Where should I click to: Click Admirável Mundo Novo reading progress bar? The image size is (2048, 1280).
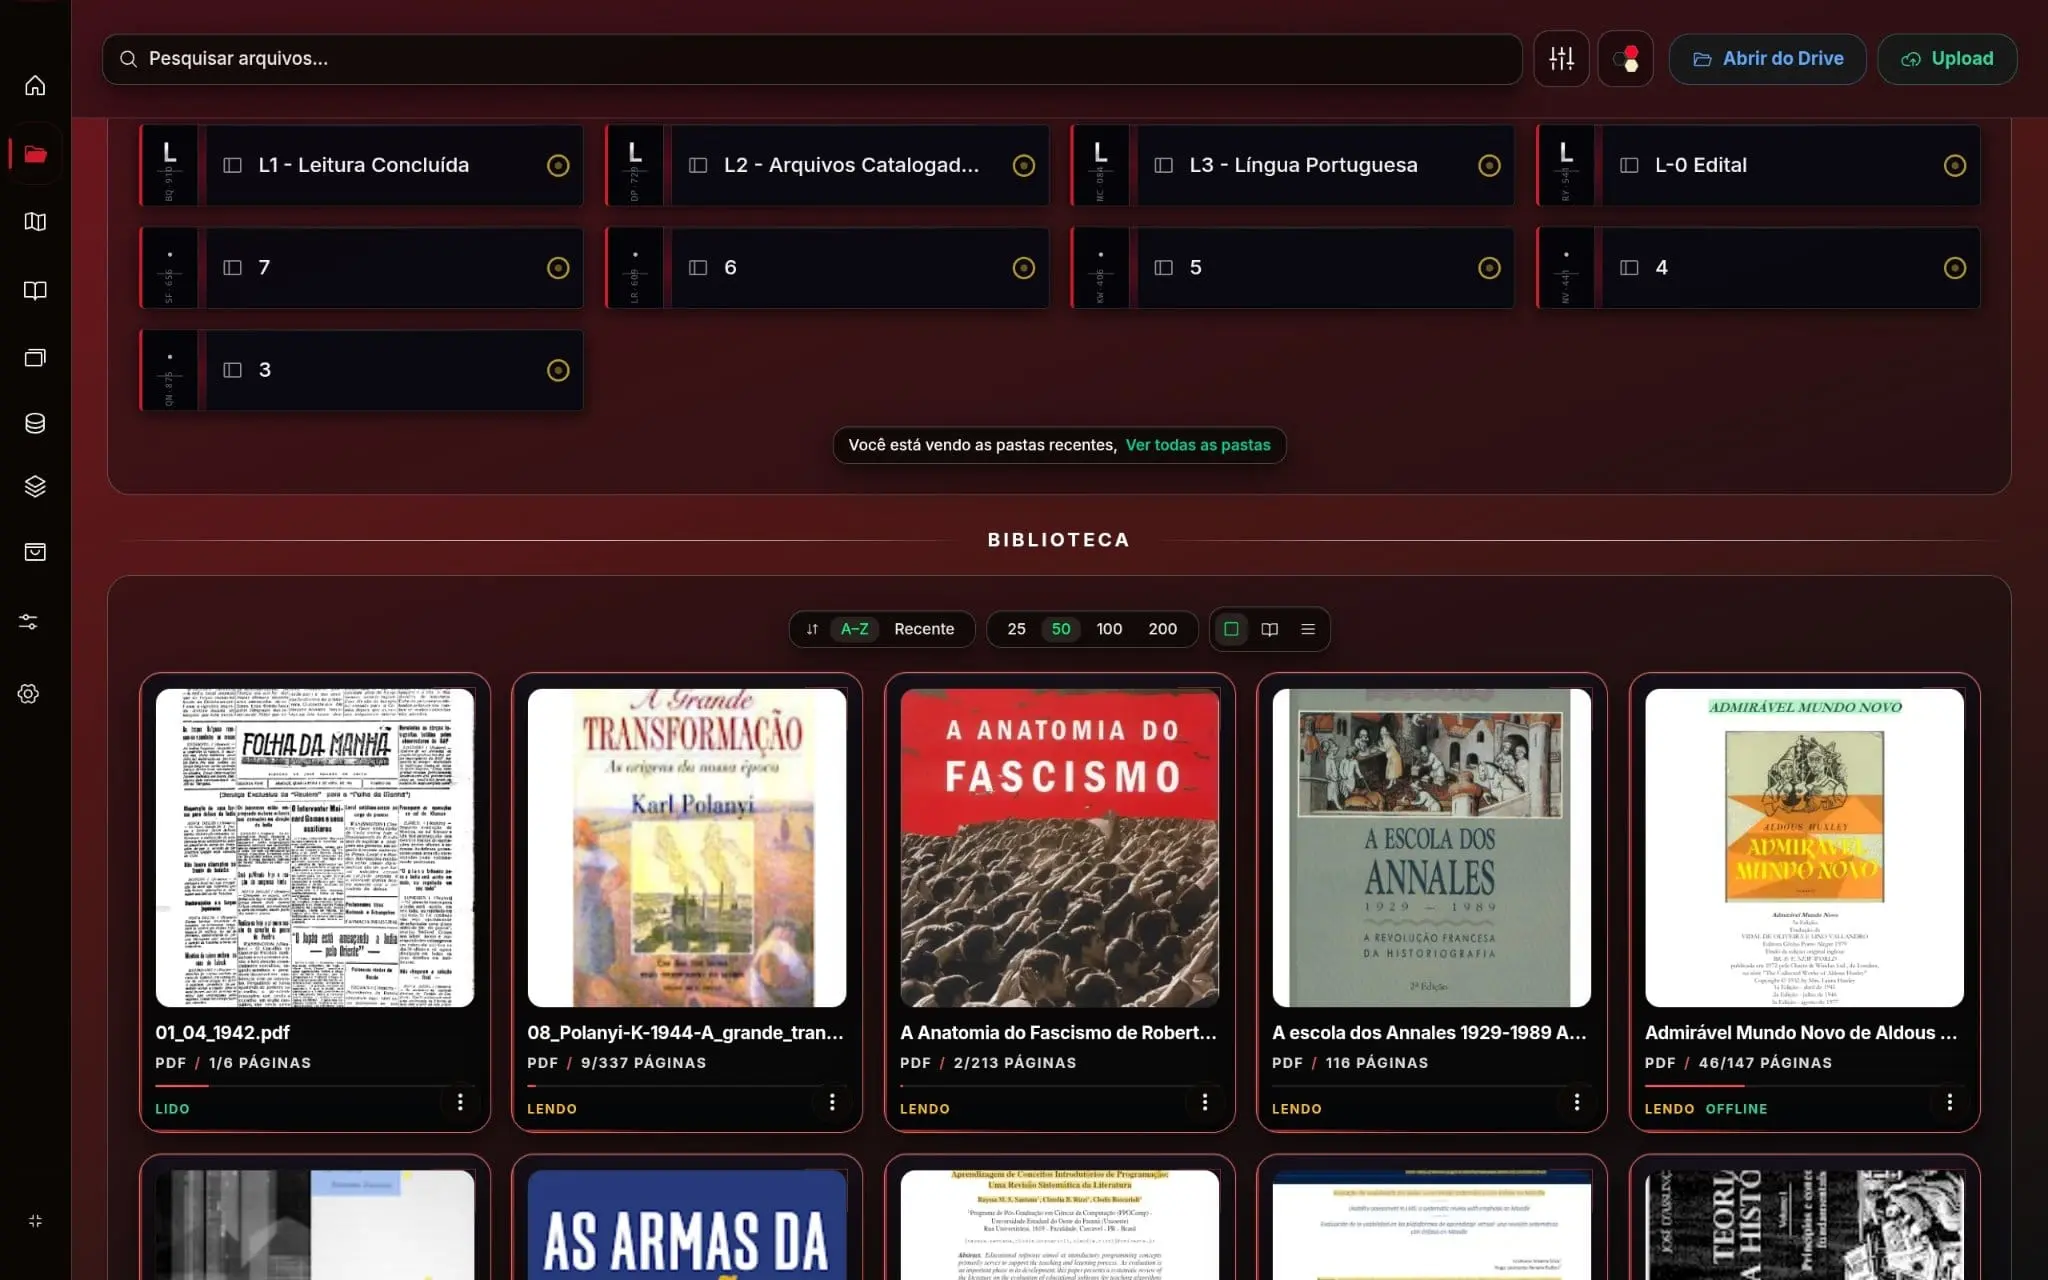pos(1805,1085)
